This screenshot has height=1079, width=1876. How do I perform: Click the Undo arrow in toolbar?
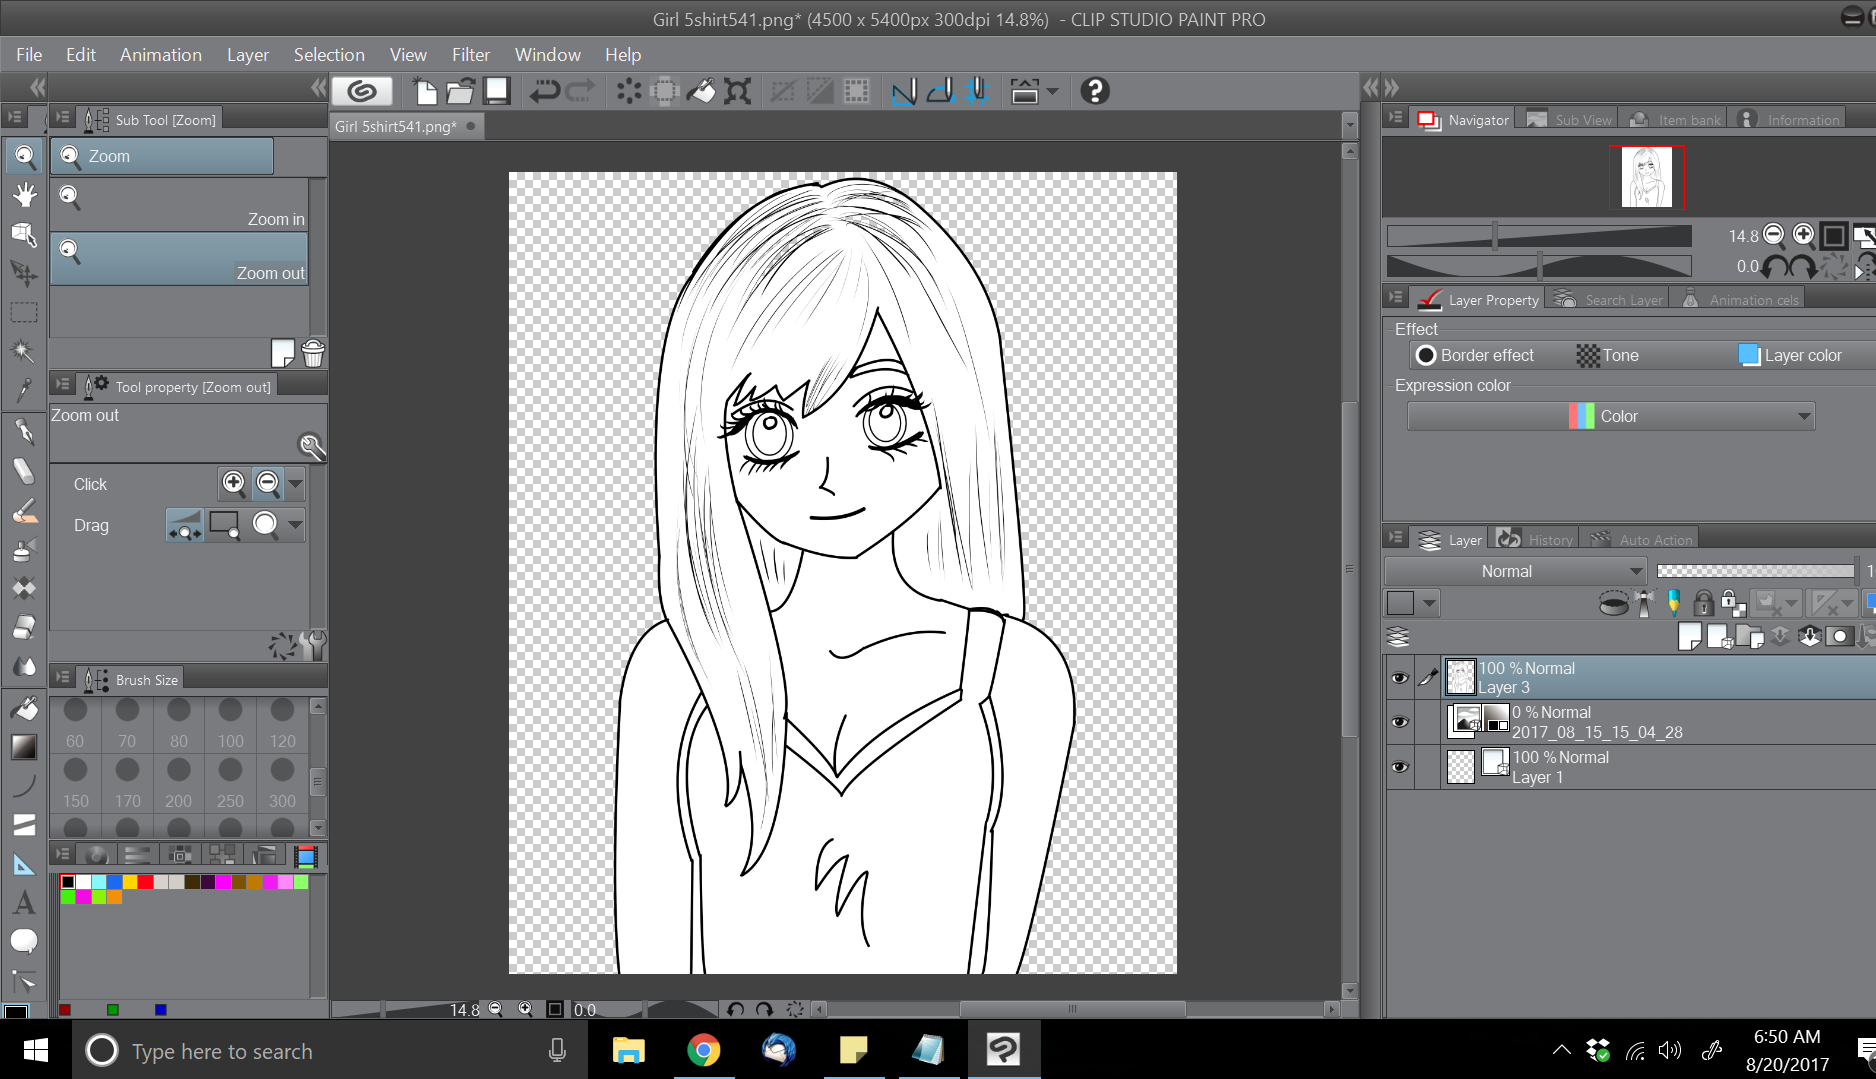[x=545, y=92]
